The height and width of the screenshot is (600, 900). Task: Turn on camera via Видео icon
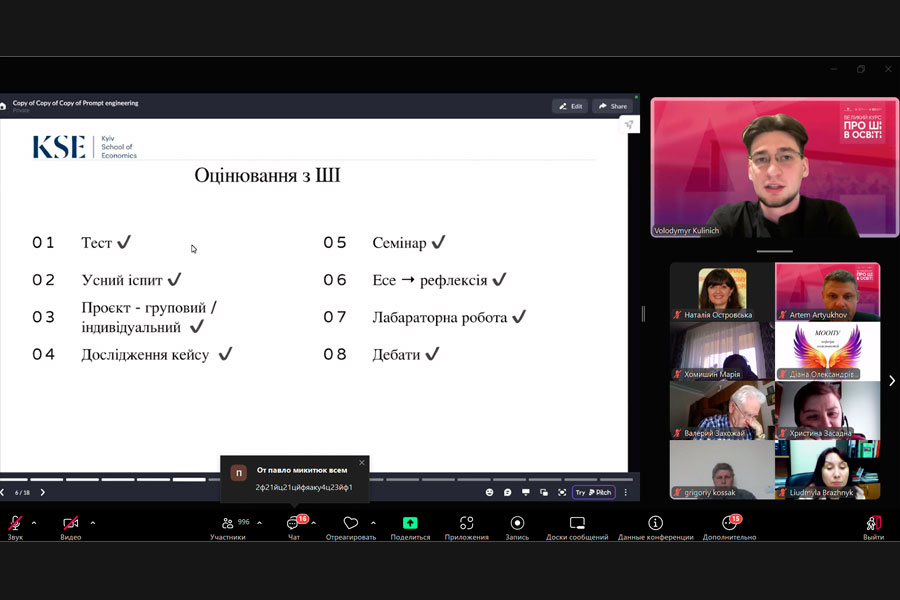71,523
